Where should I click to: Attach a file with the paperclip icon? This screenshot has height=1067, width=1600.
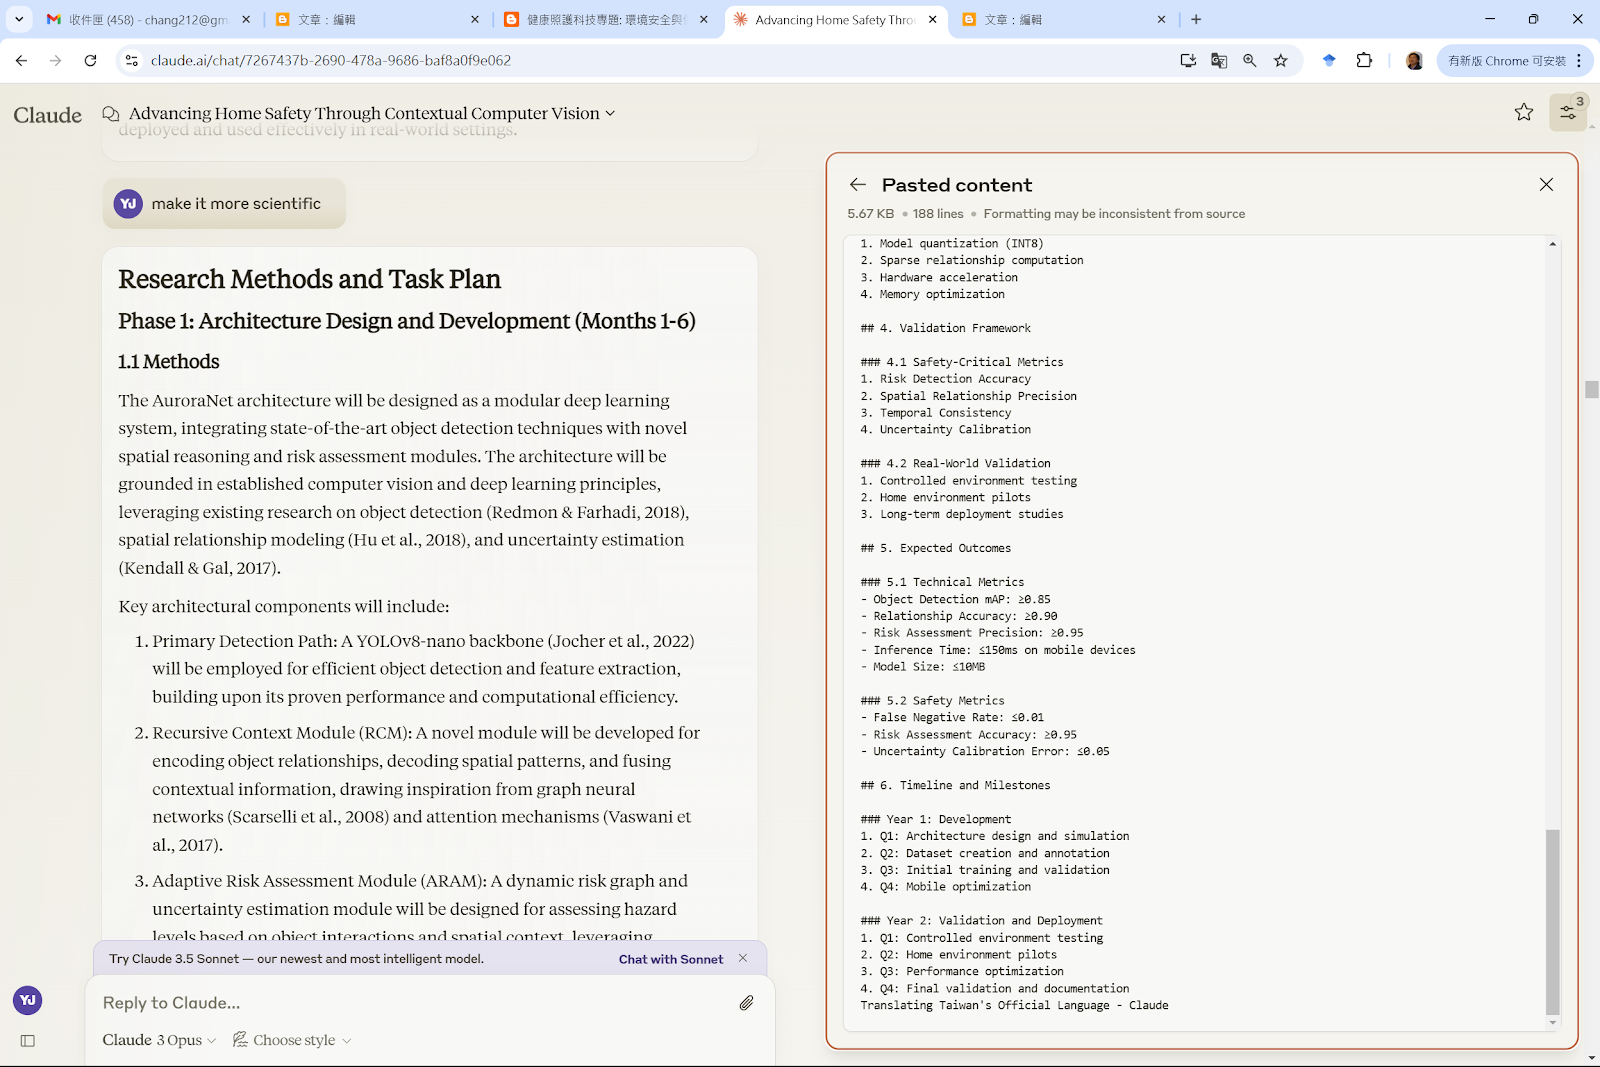tap(747, 1003)
